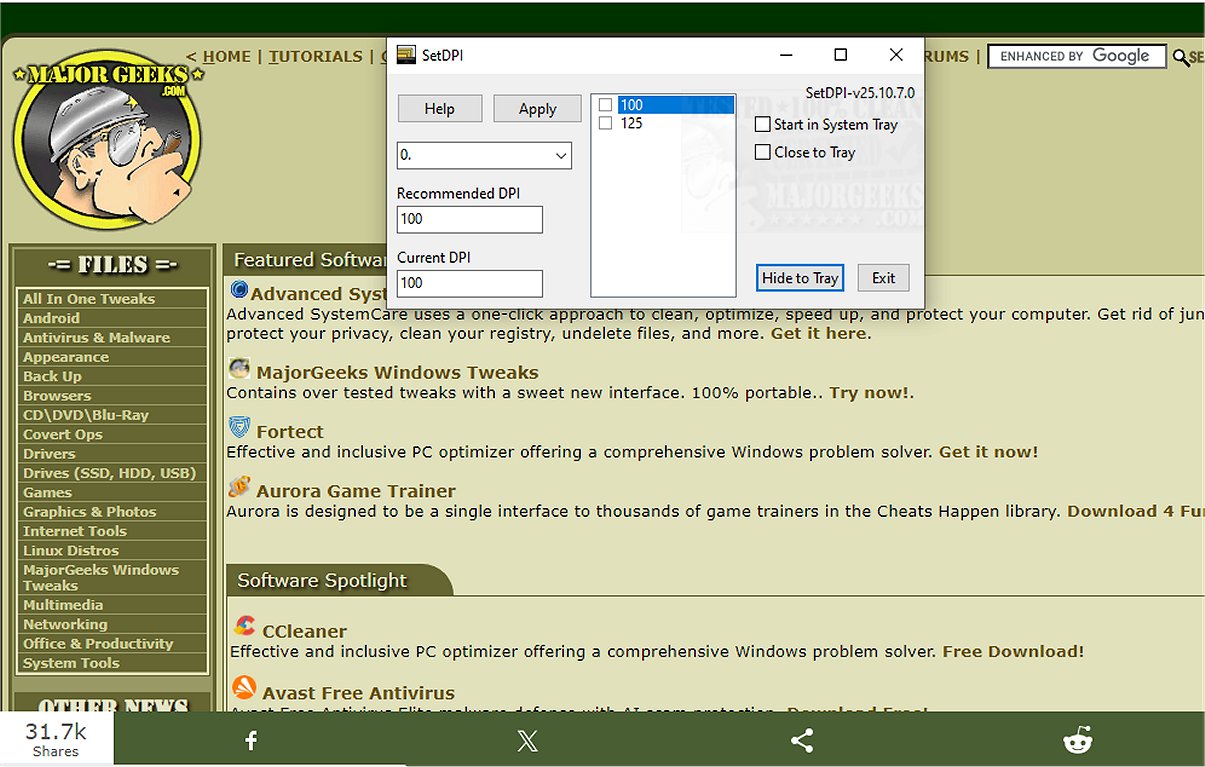Screen dimensions: 1205x767
Task: Open Graphics & Photos category
Action: pos(90,511)
